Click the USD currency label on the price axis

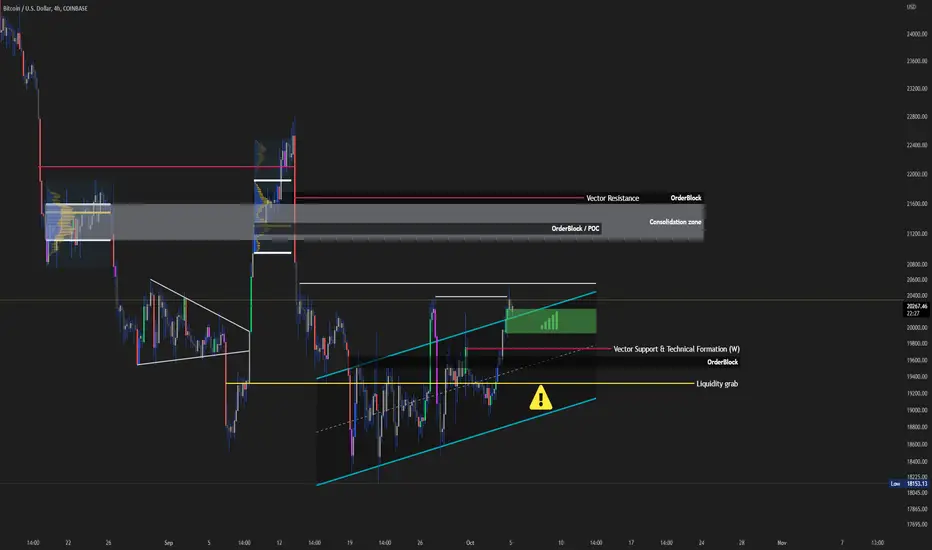(911, 7)
